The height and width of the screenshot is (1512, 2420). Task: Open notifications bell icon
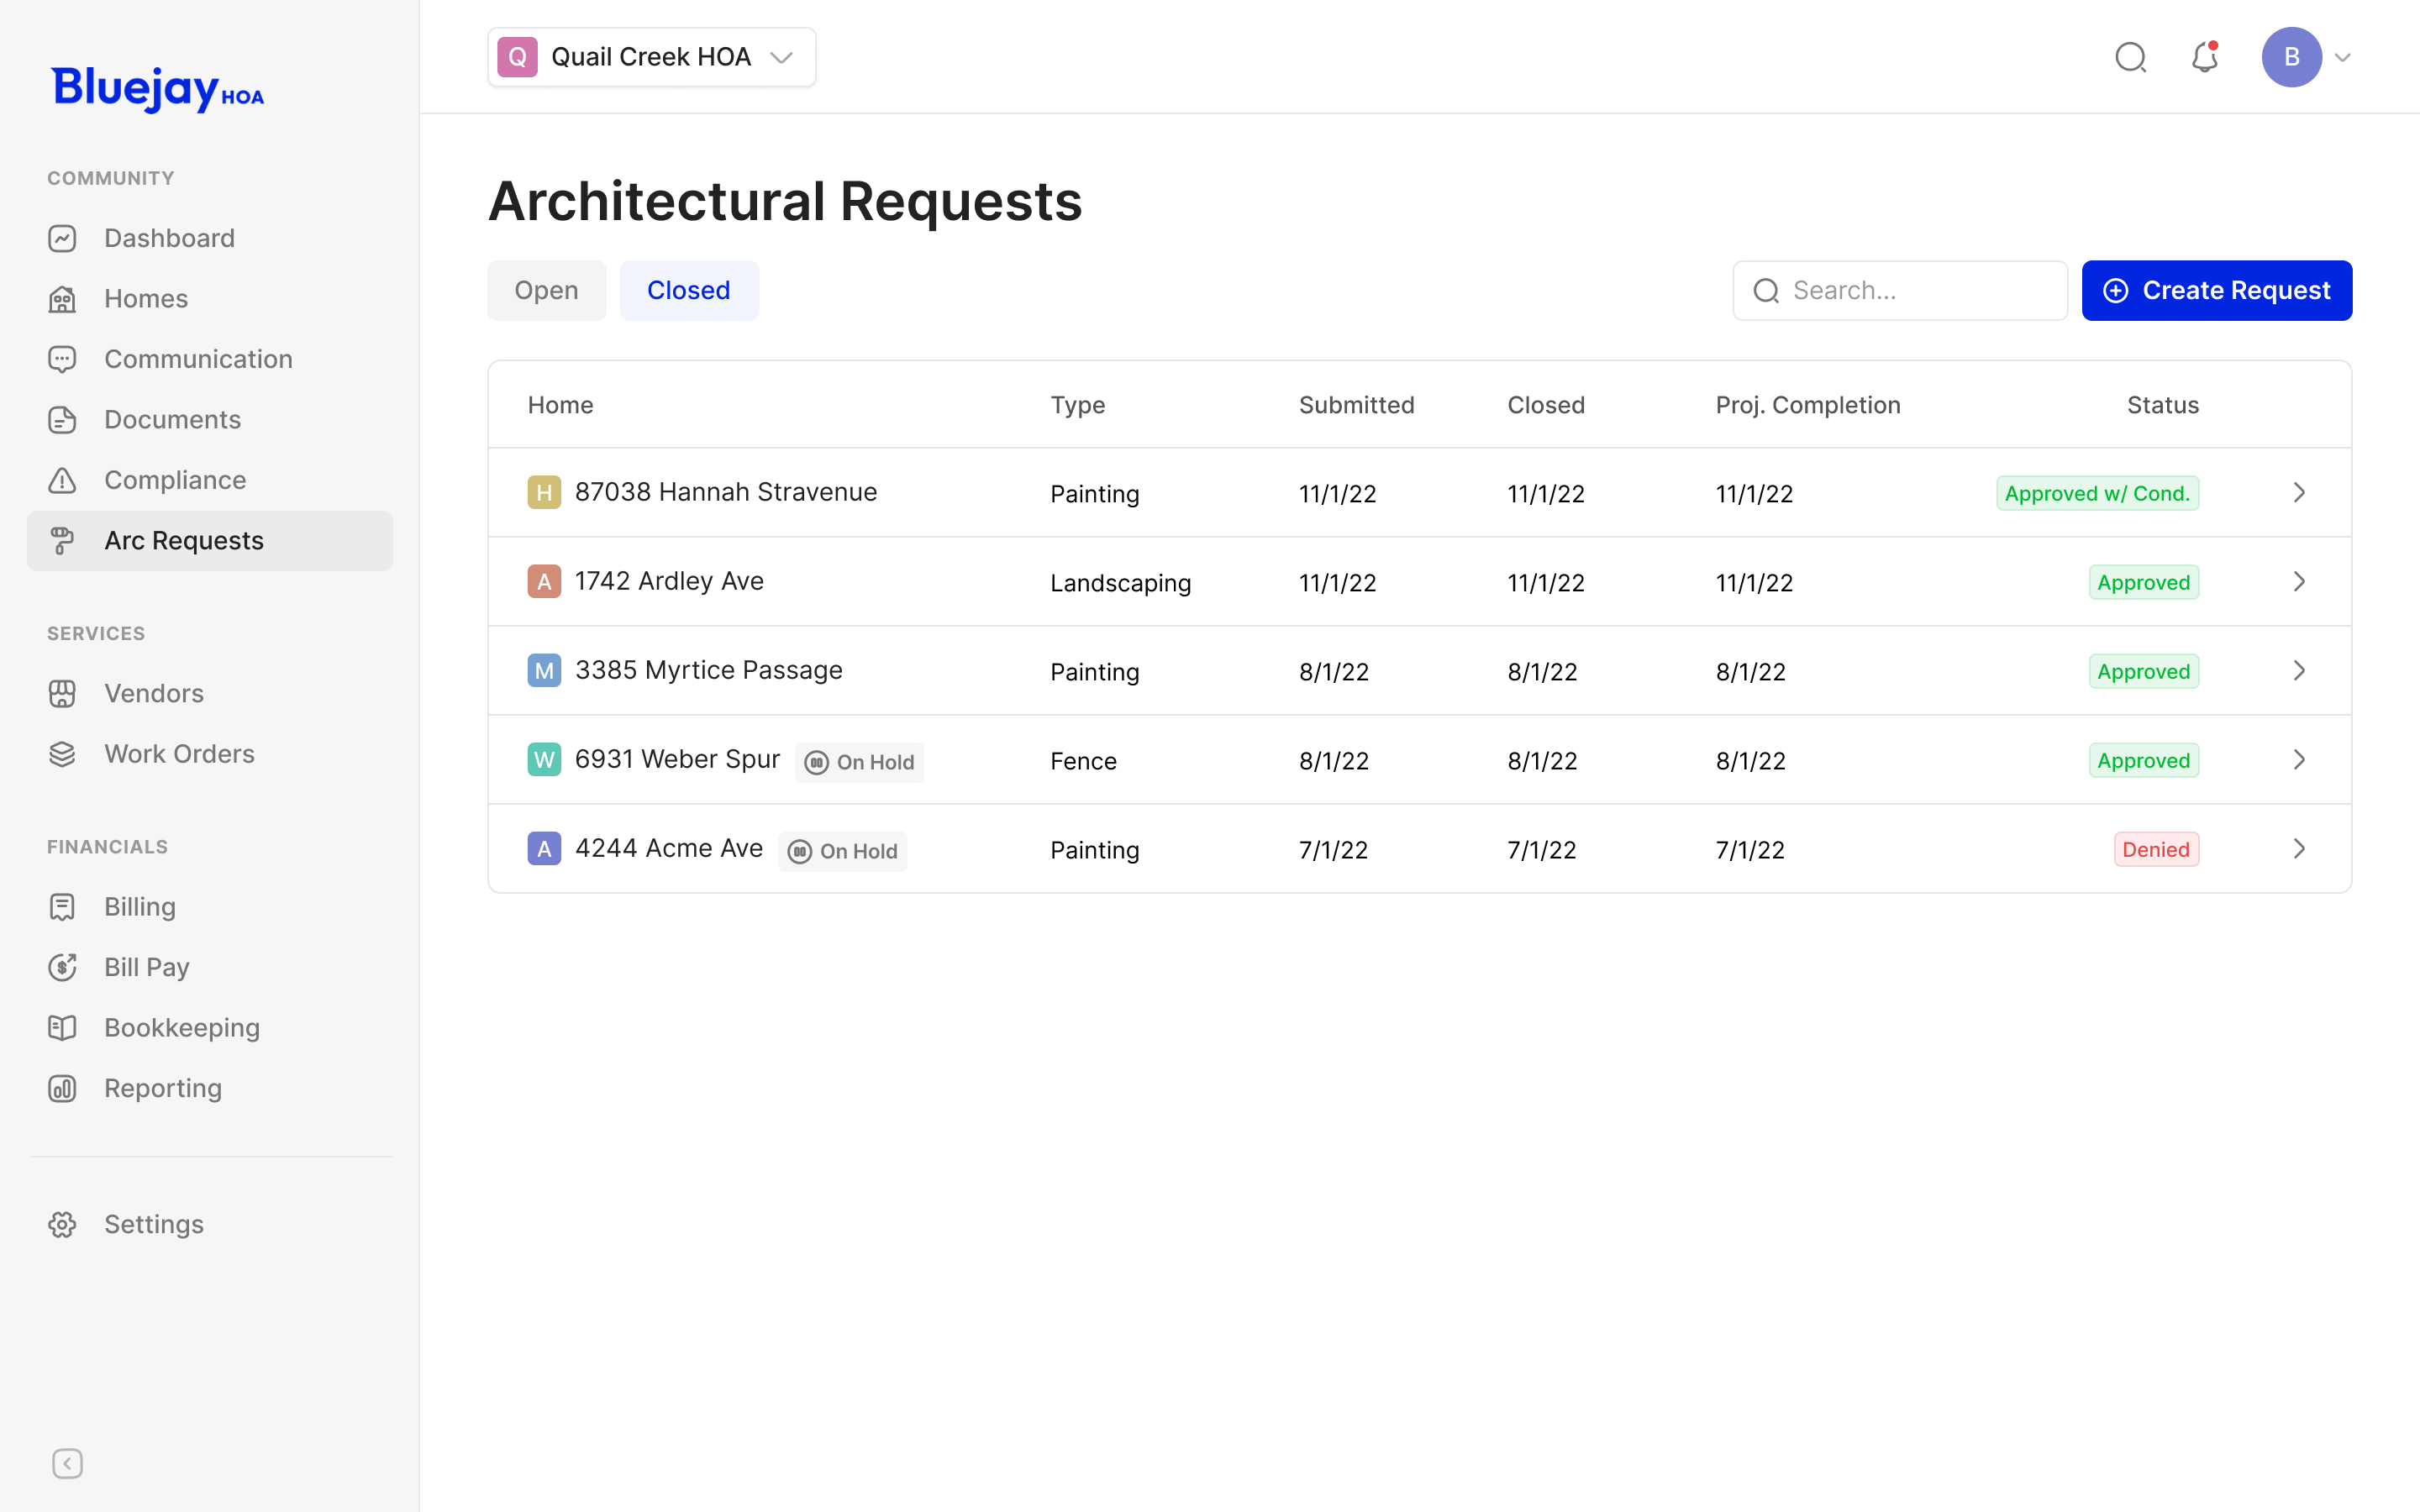[x=2205, y=57]
